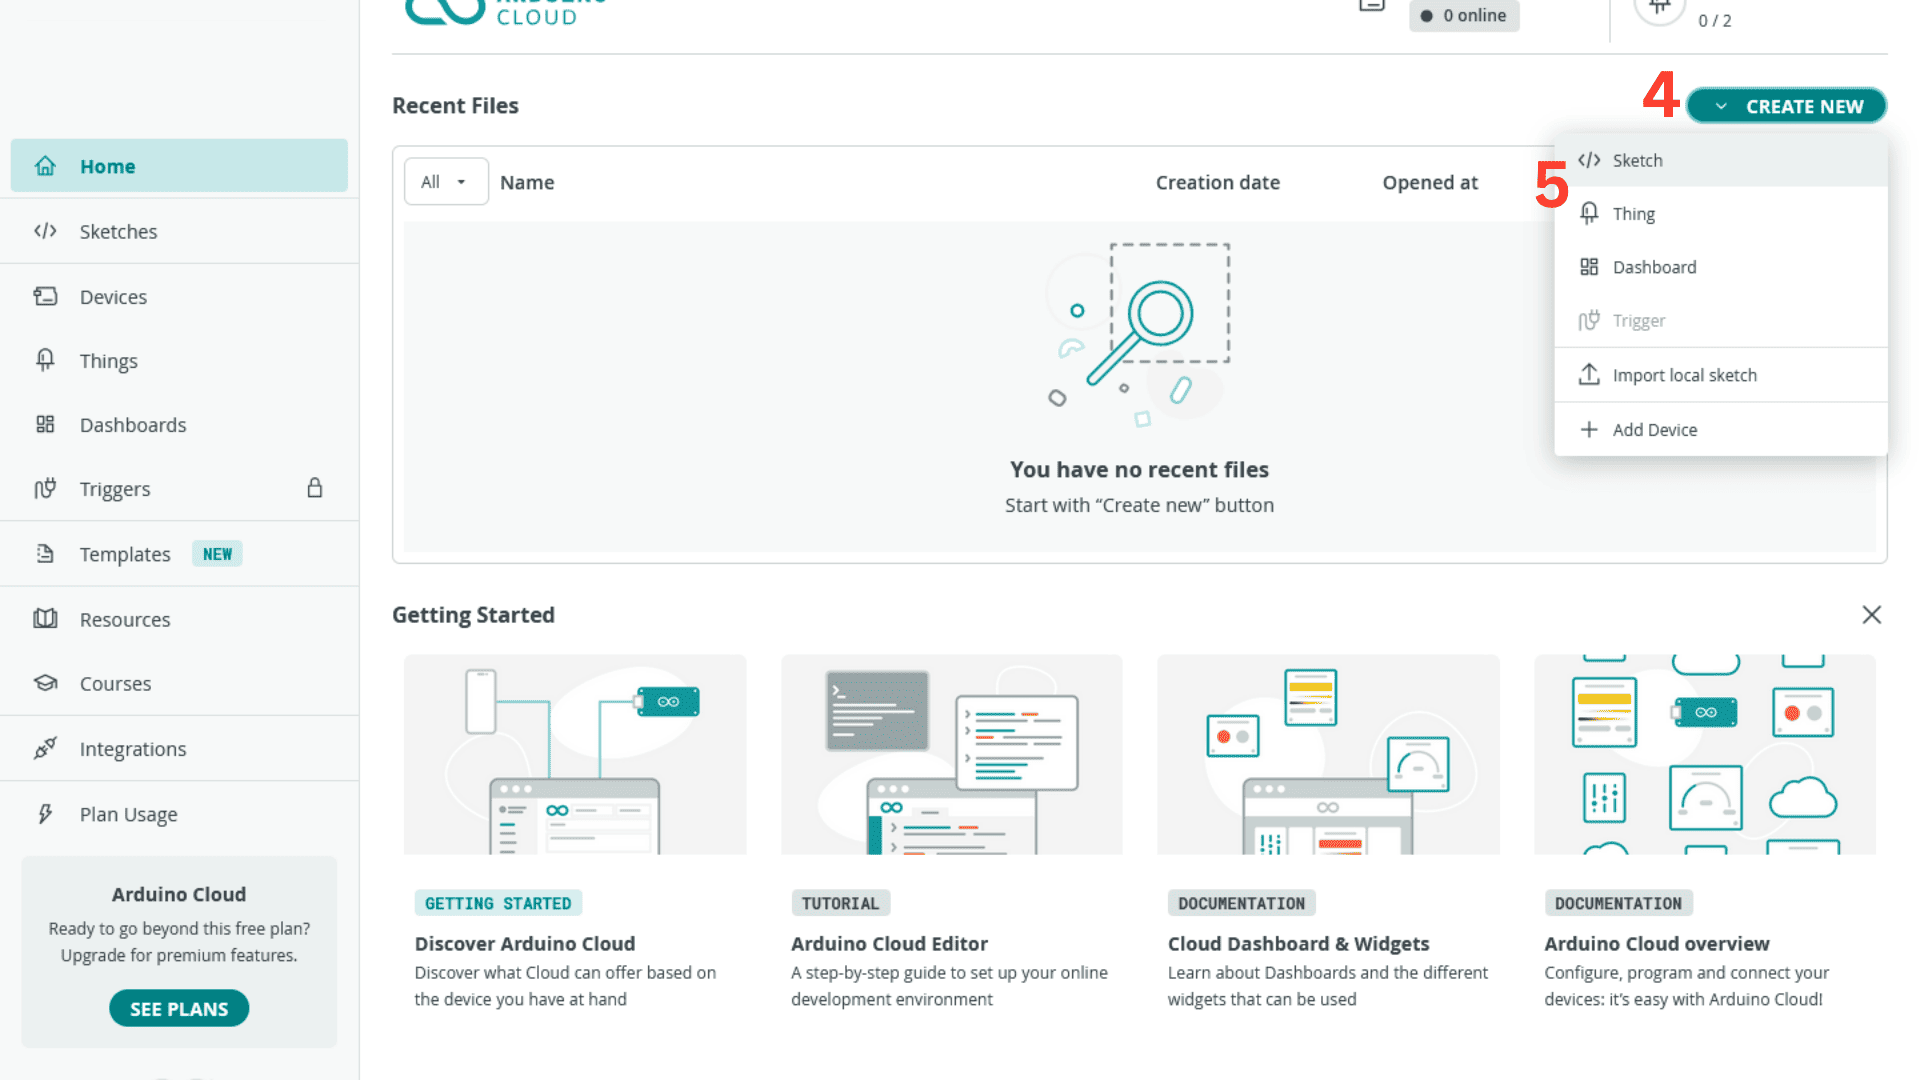The image size is (1920, 1080).
Task: Click the Devices board icon in sidebar
Action: [x=45, y=296]
